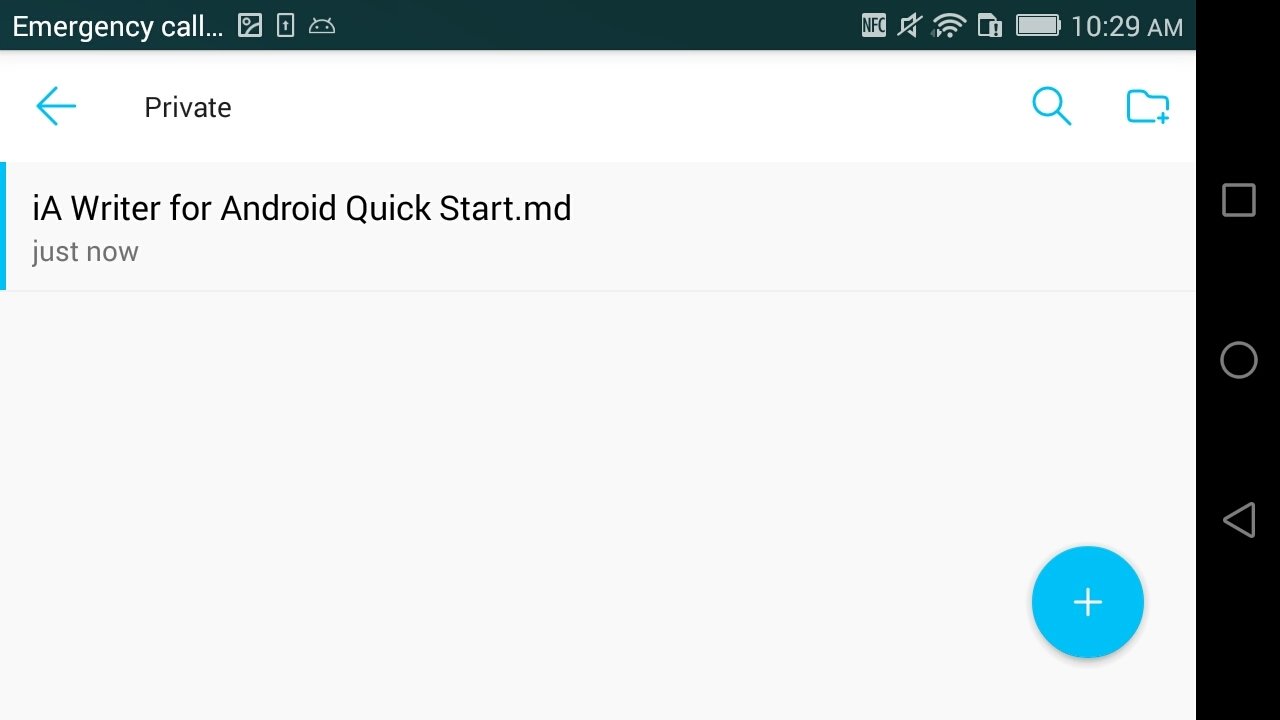Tap the SIM card alert icon
The height and width of the screenshot is (720, 1280).
pos(990,26)
